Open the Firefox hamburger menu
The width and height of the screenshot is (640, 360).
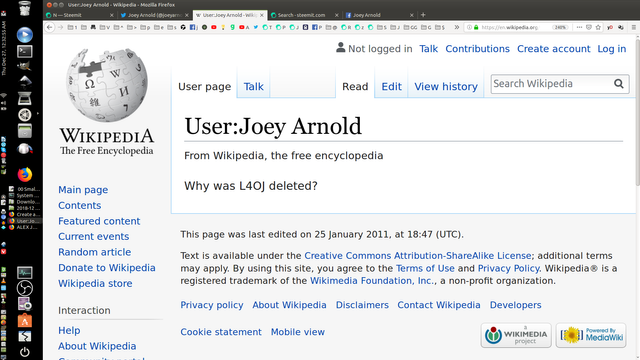pos(633,27)
